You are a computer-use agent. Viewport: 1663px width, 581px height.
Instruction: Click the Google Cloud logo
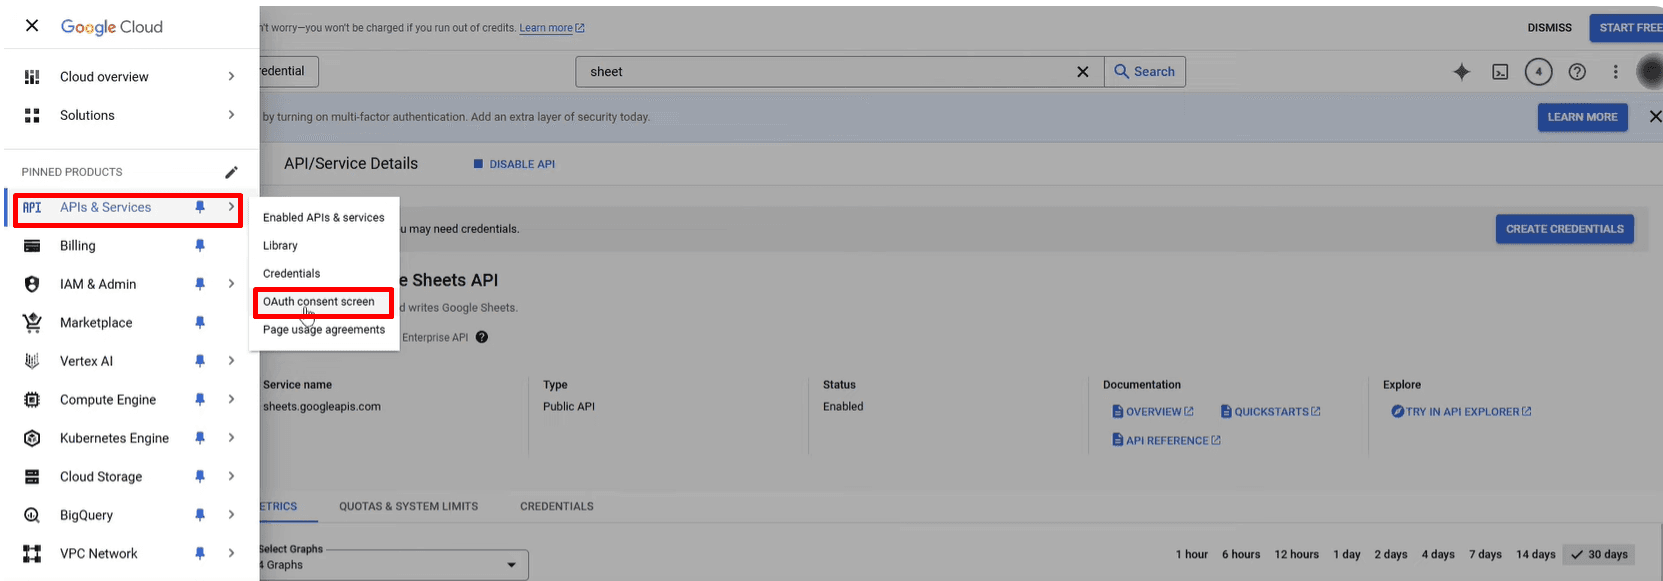[x=111, y=27]
